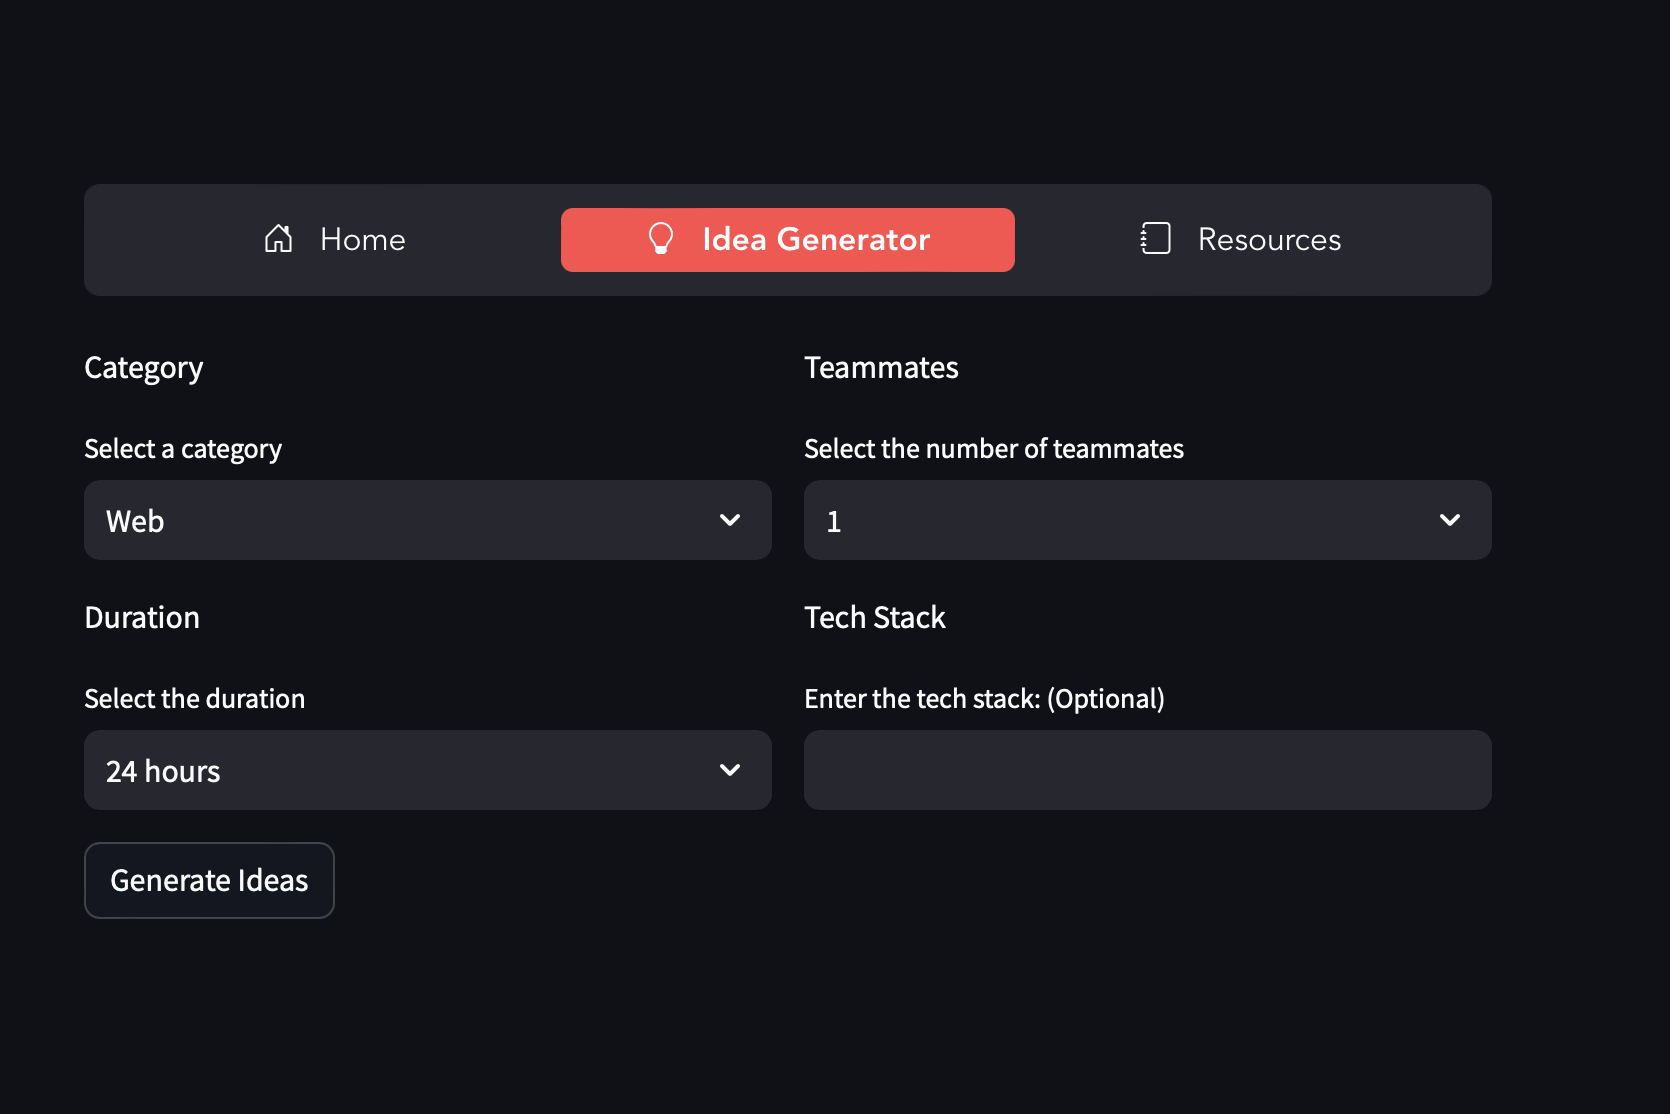The height and width of the screenshot is (1114, 1670).
Task: Click the chevron arrow in teammates selector
Action: point(1450,520)
